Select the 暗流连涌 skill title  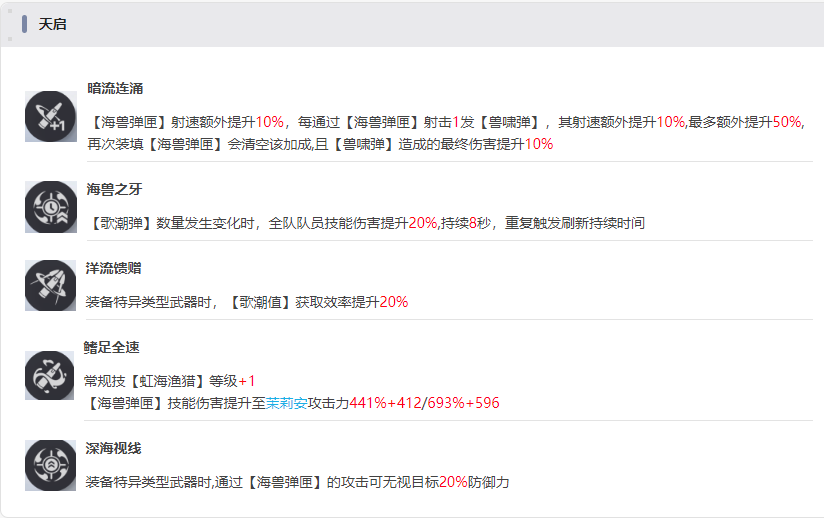(x=115, y=88)
